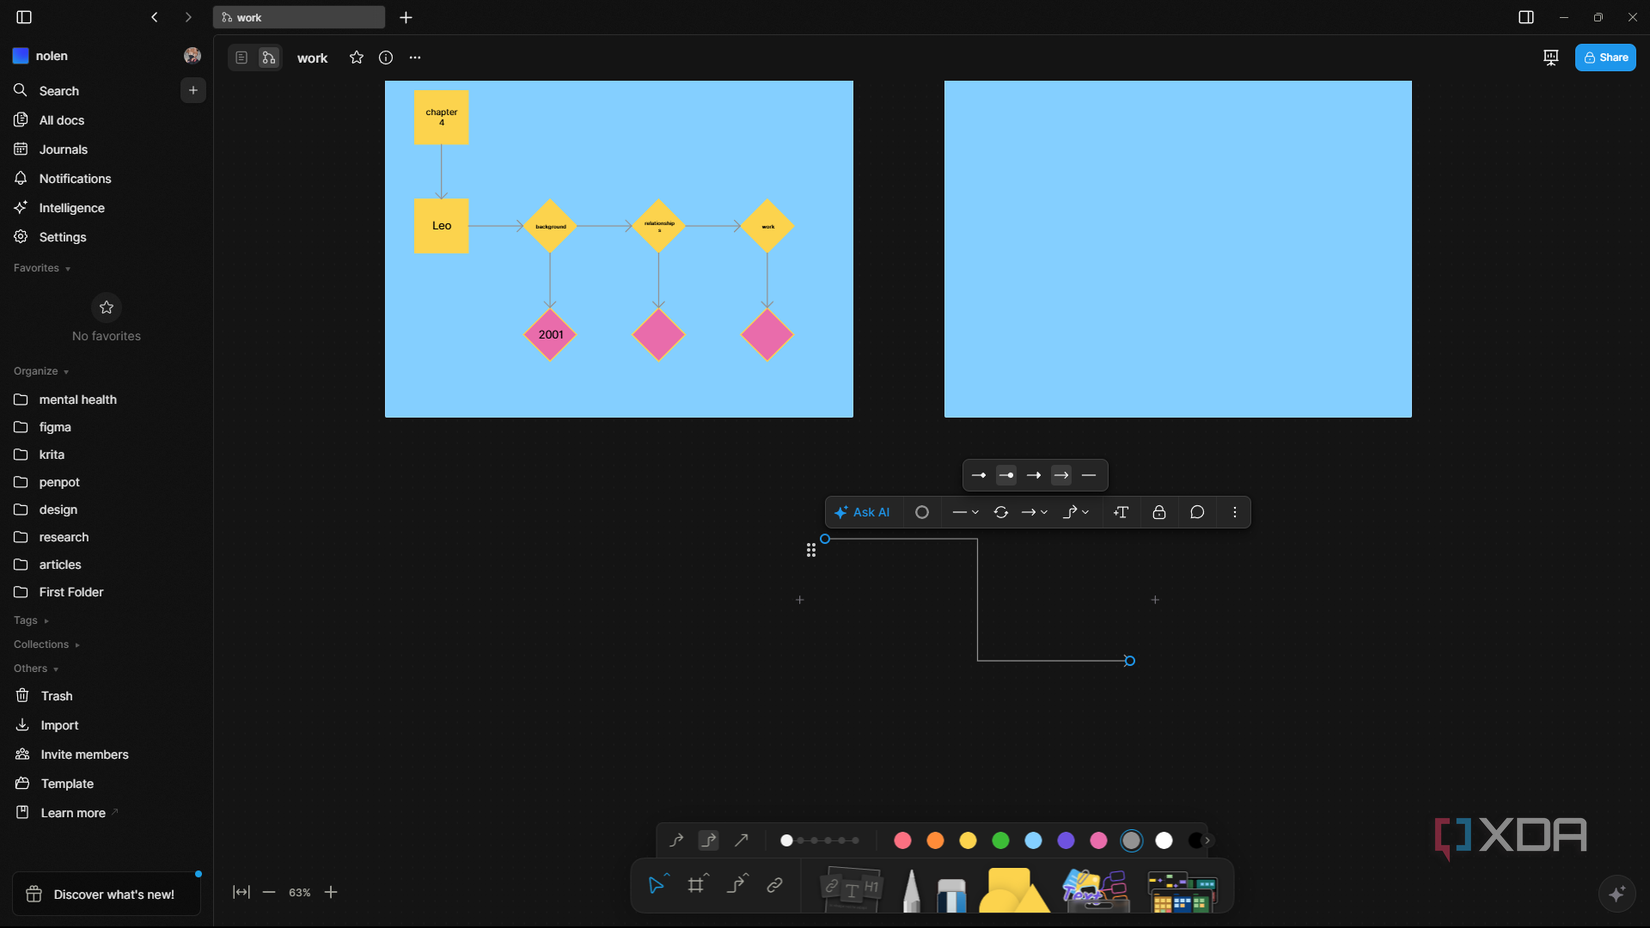
Task: Add text to the connector using +T
Action: [1121, 511]
